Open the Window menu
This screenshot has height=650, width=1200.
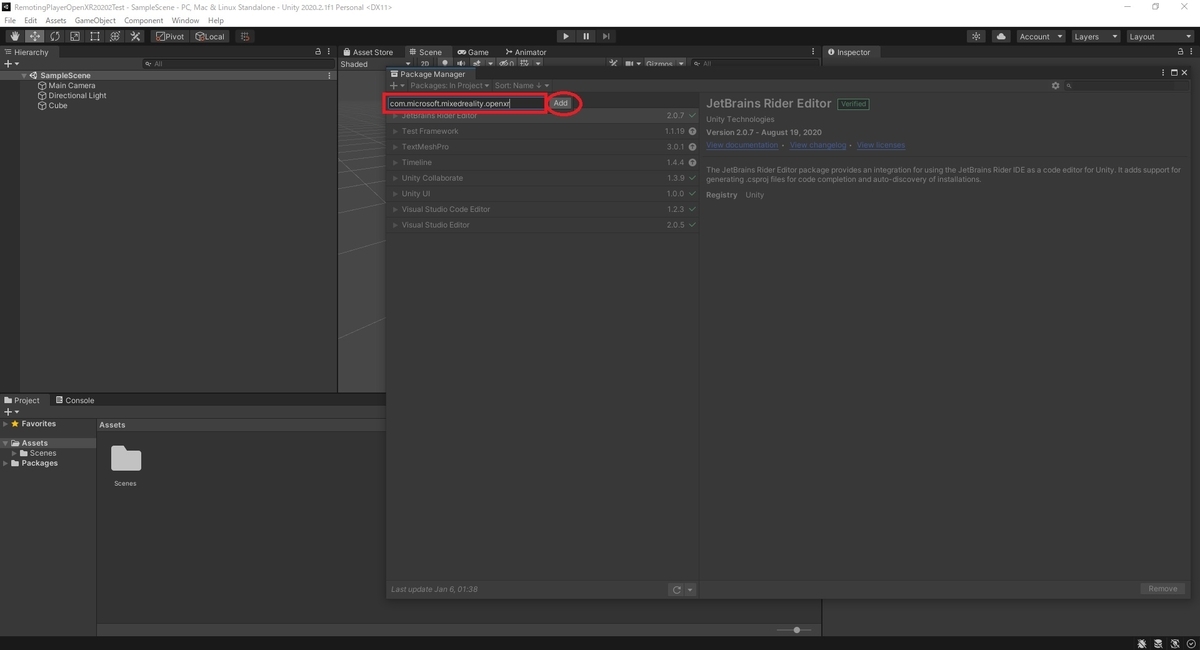click(x=185, y=20)
